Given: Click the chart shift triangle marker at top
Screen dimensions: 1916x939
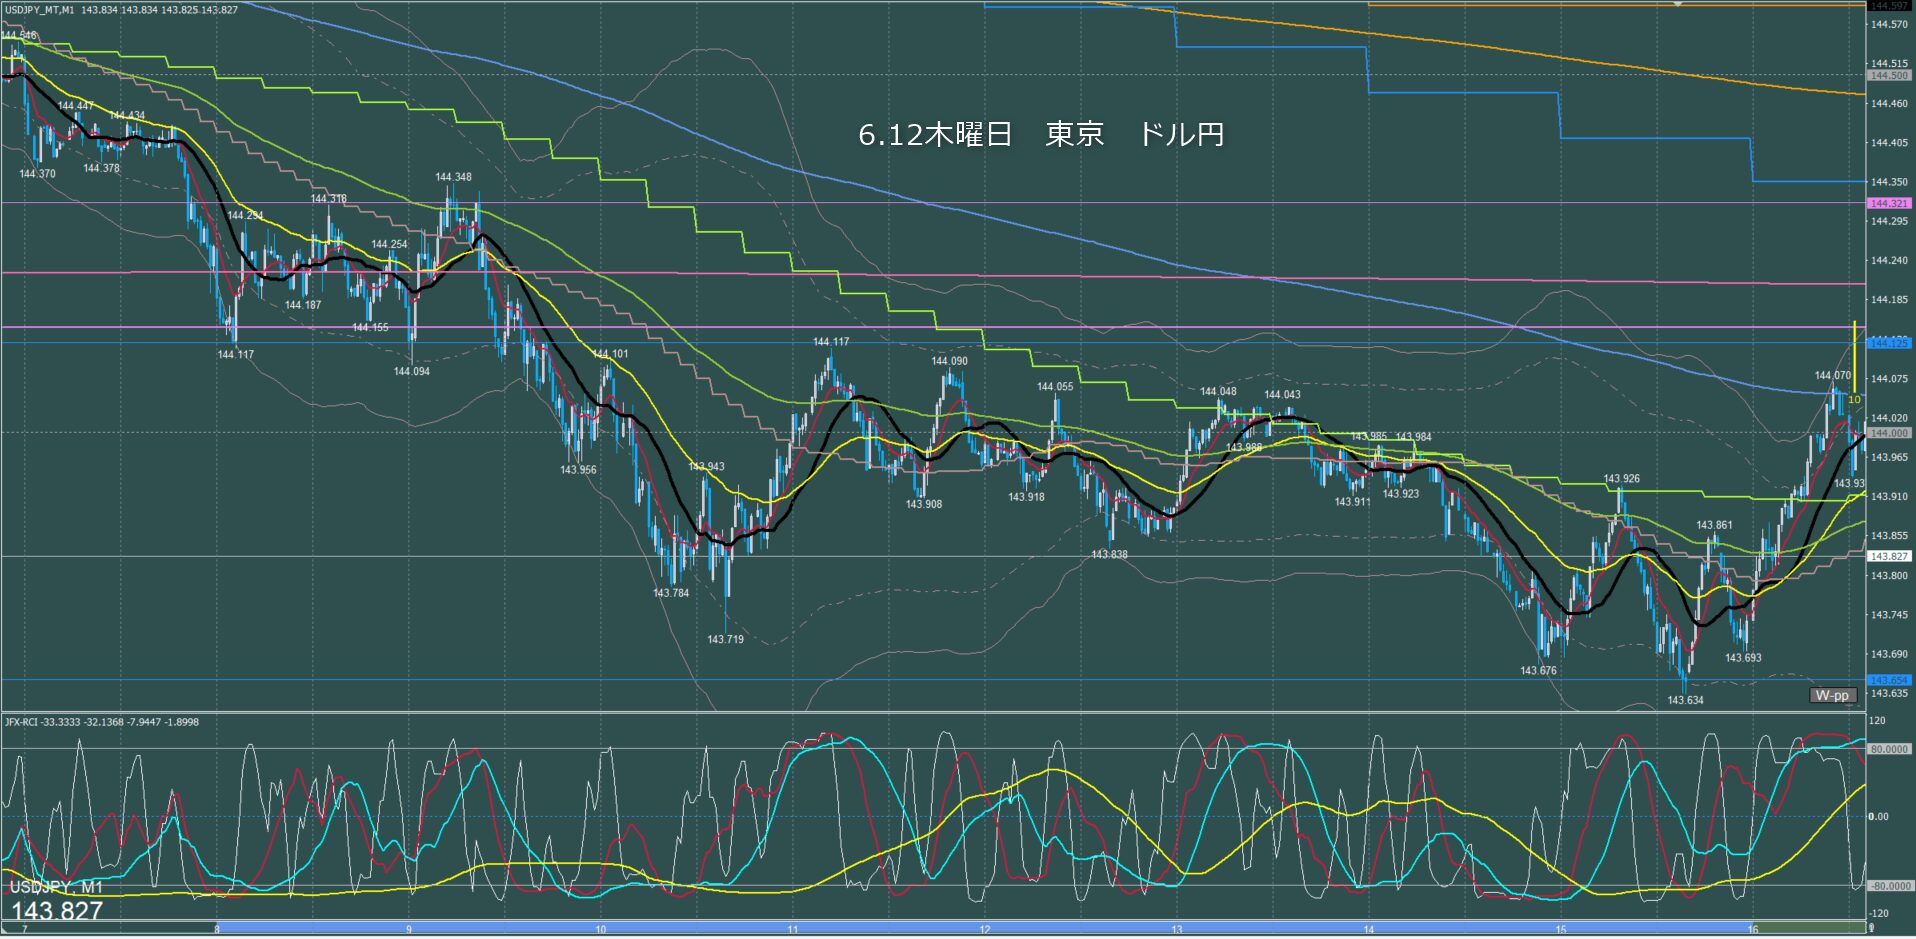Looking at the screenshot, I should (1679, 4).
